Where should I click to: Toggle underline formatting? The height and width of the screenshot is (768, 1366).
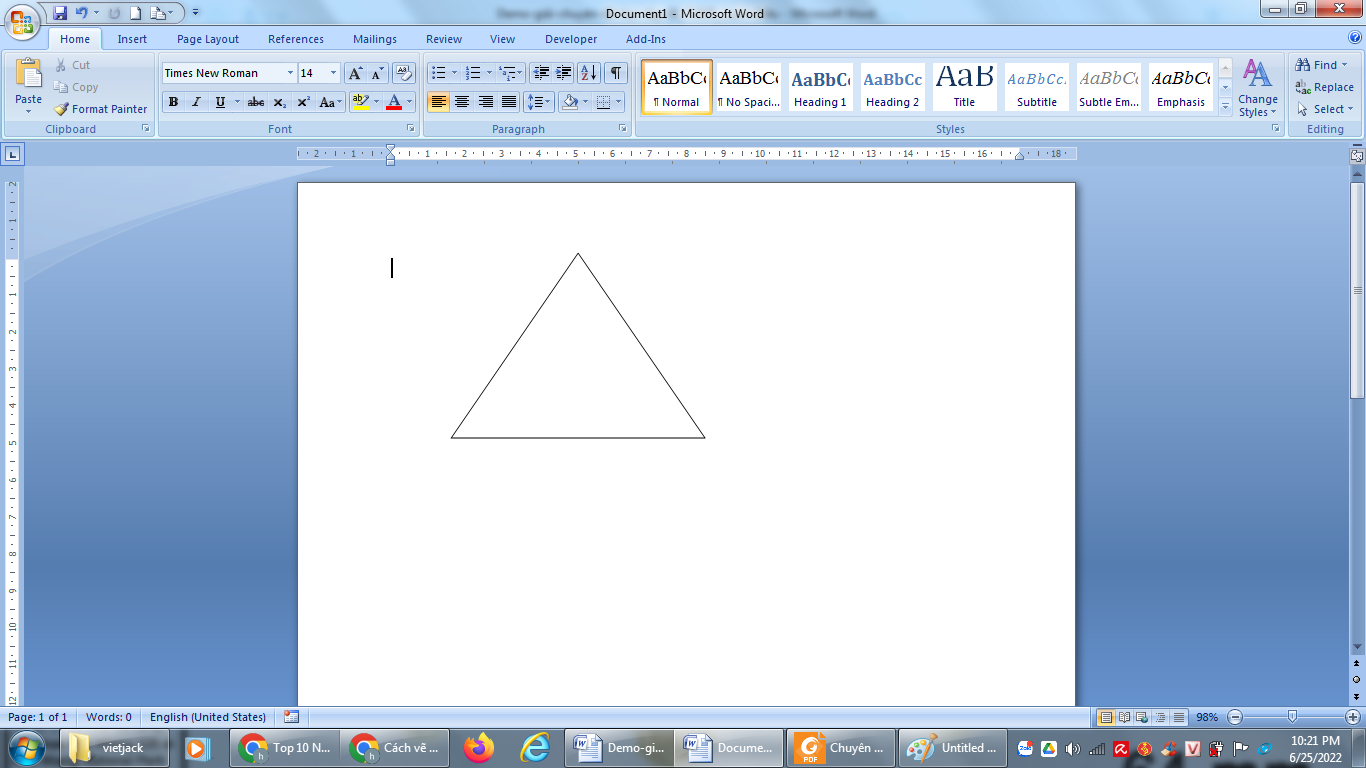(x=220, y=102)
